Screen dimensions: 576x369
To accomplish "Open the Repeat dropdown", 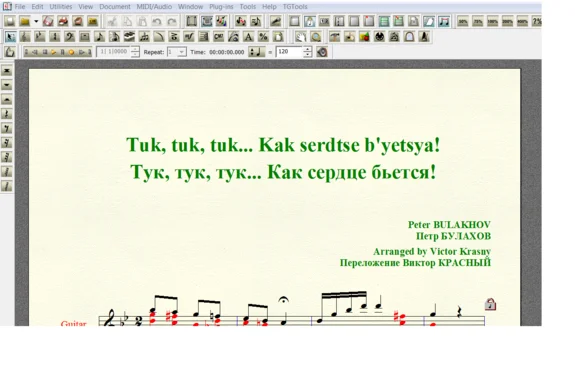I will pos(181,52).
